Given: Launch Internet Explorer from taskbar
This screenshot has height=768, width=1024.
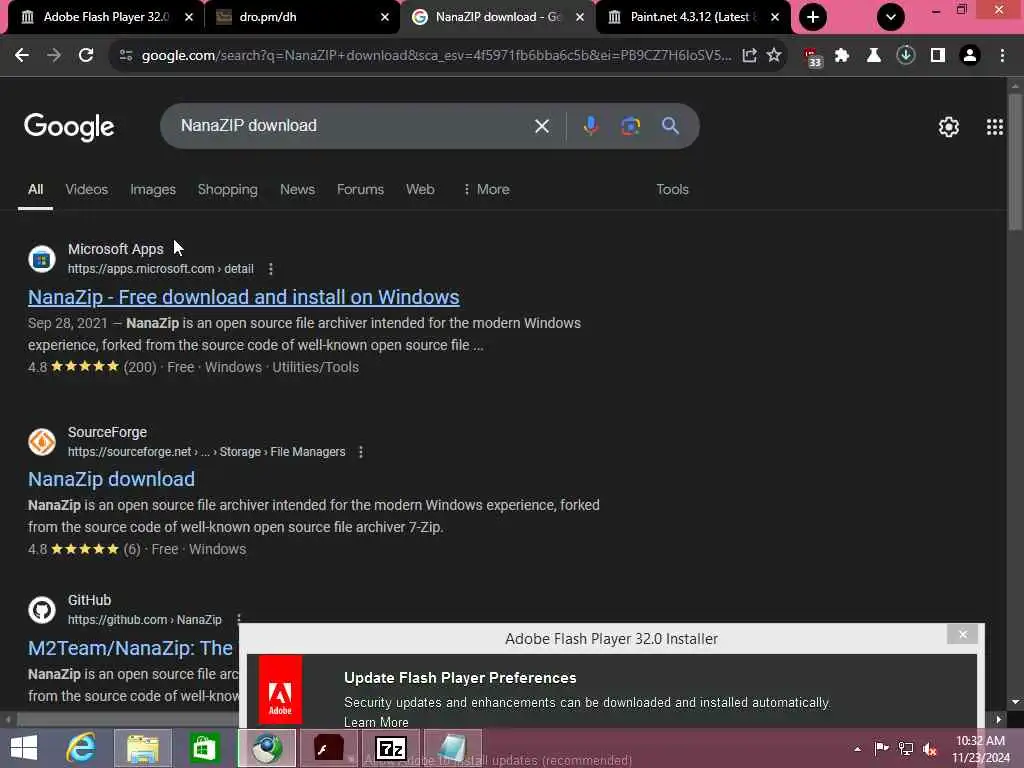Looking at the screenshot, I should (81, 748).
